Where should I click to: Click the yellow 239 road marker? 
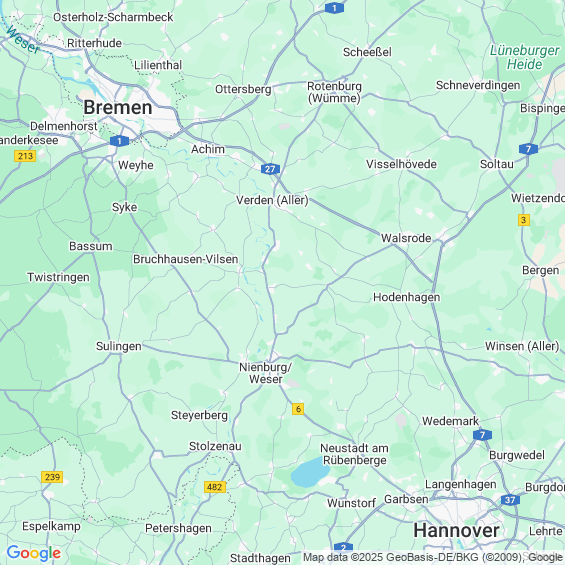click(x=52, y=477)
